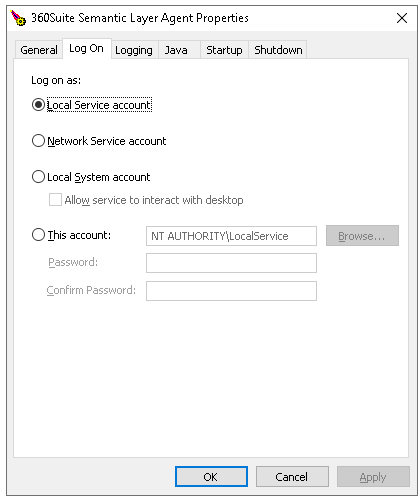Focus the Password input field
420x498 pixels.
[231, 263]
